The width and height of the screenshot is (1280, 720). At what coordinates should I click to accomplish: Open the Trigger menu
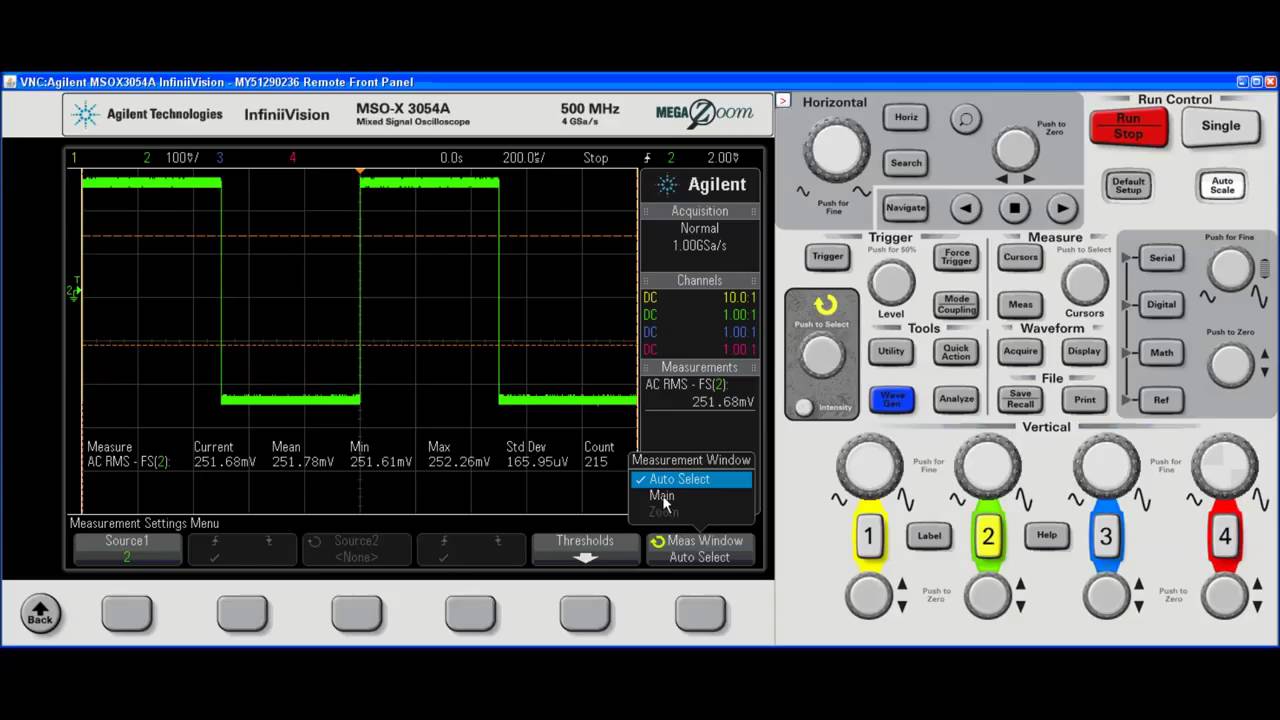coord(827,256)
